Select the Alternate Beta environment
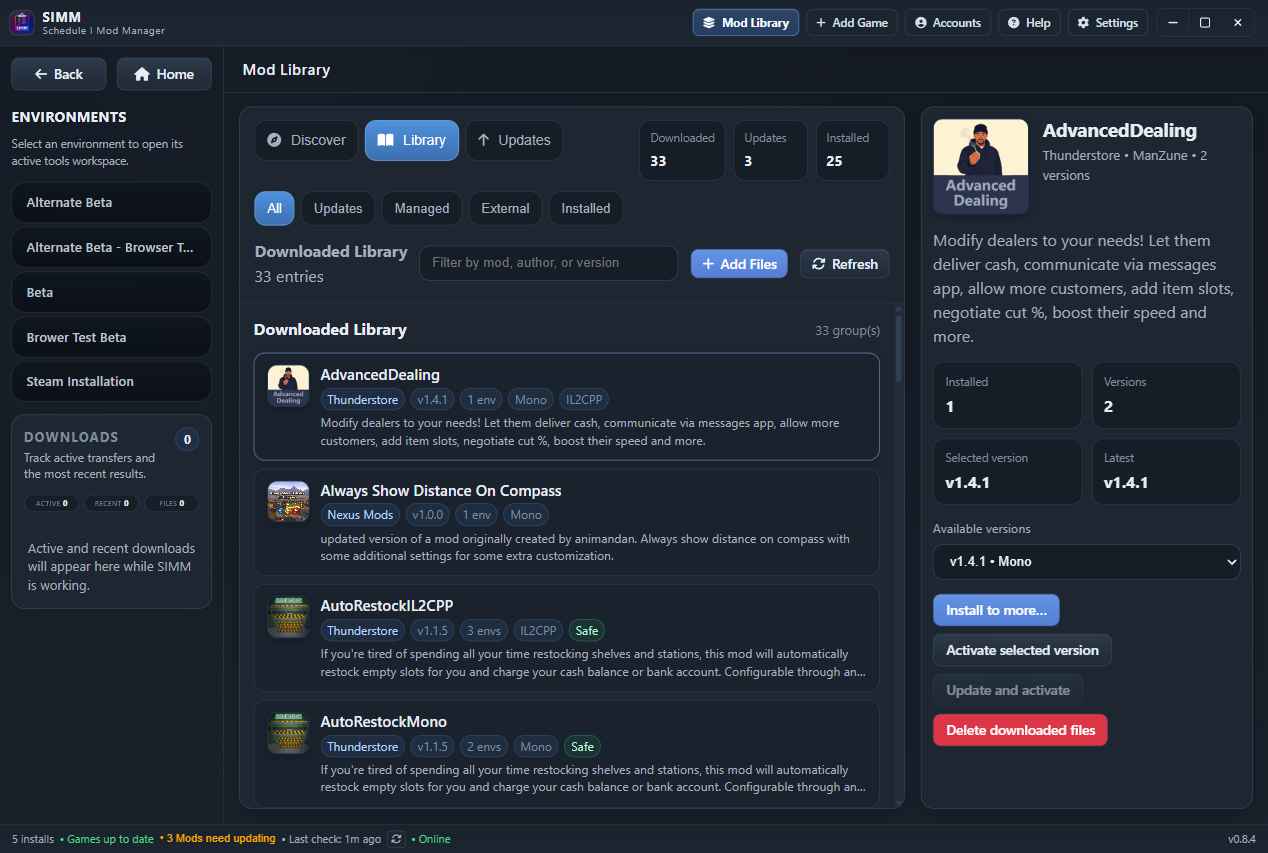 click(111, 202)
